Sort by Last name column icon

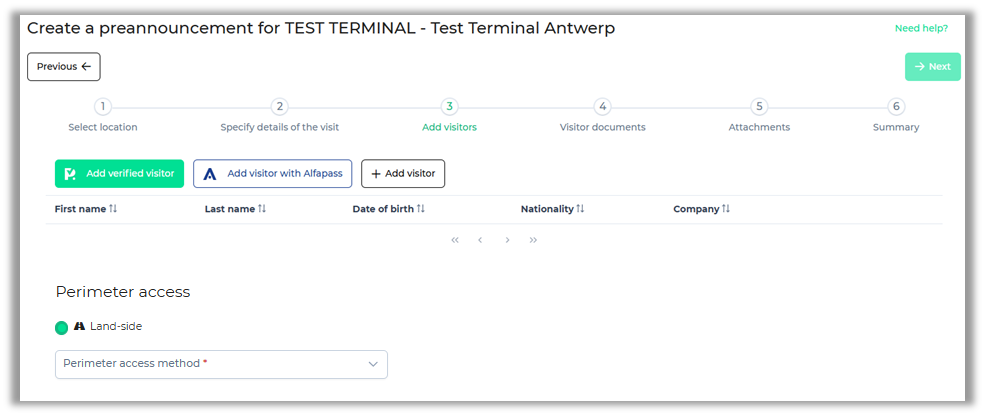point(262,209)
